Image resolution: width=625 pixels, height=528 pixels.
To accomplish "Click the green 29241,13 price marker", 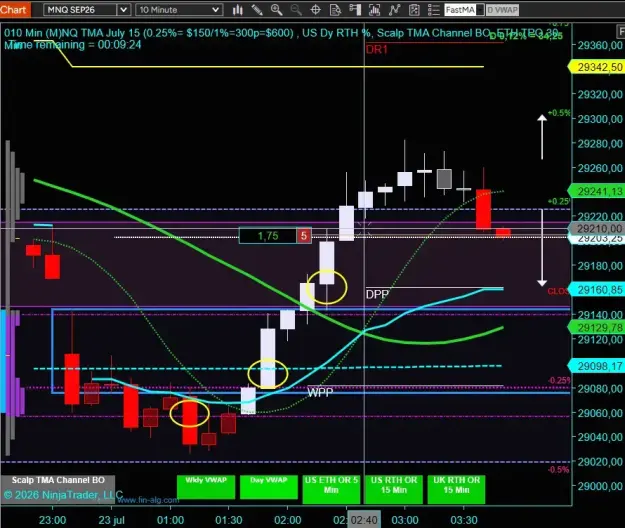I will [597, 191].
